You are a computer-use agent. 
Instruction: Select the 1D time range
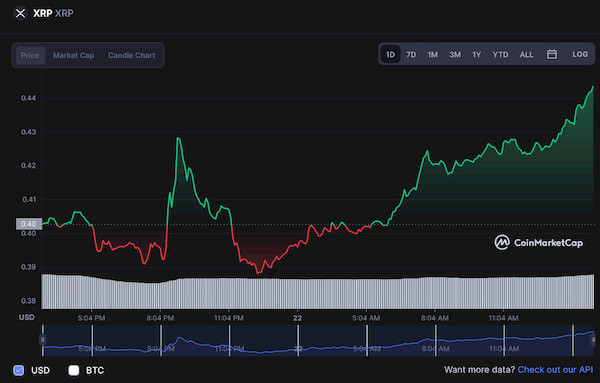(390, 54)
